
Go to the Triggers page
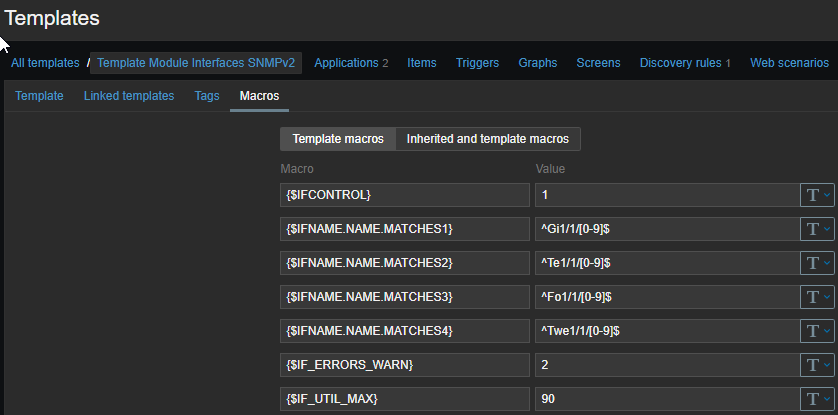(477, 63)
